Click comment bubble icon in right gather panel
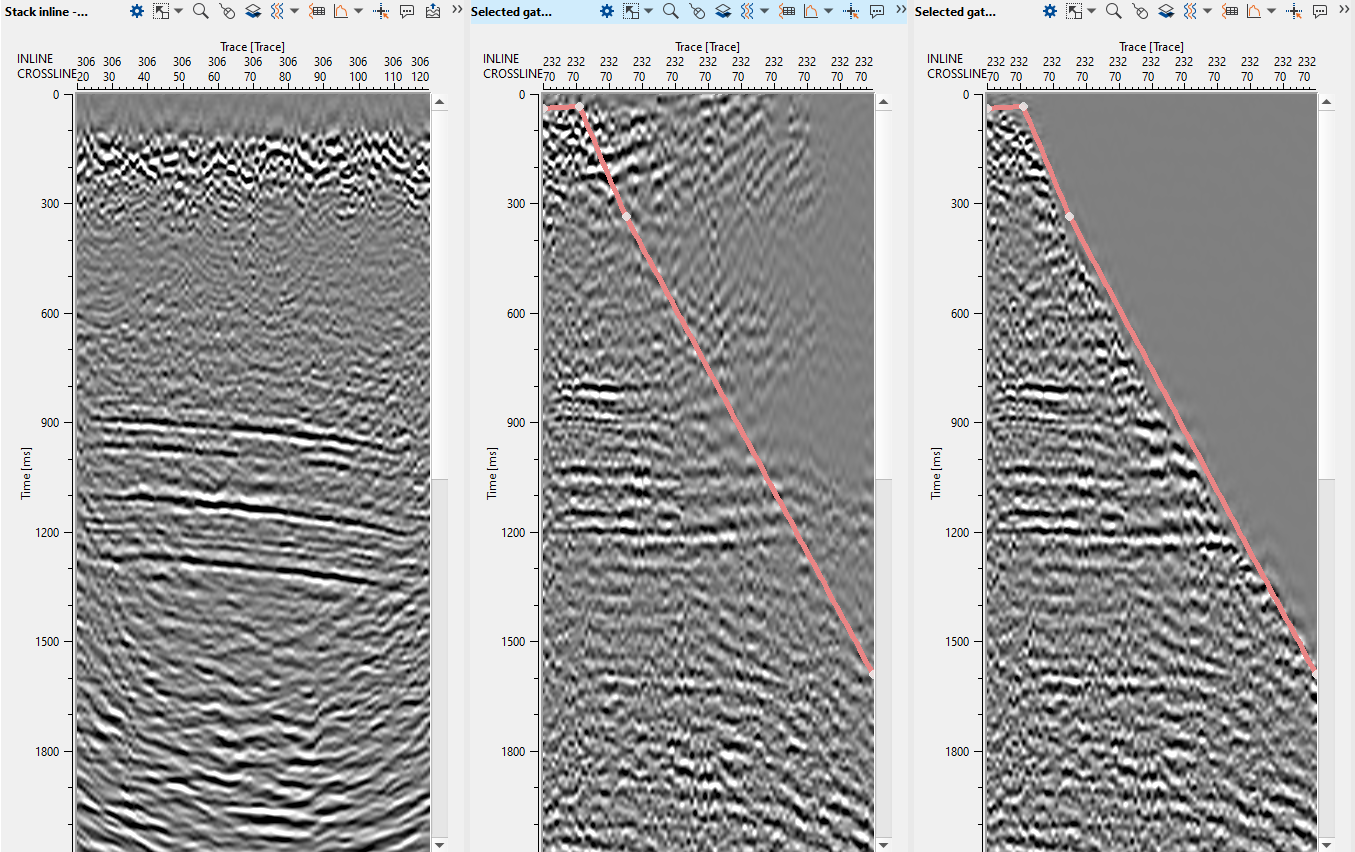The image size is (1355, 852). (x=1320, y=11)
